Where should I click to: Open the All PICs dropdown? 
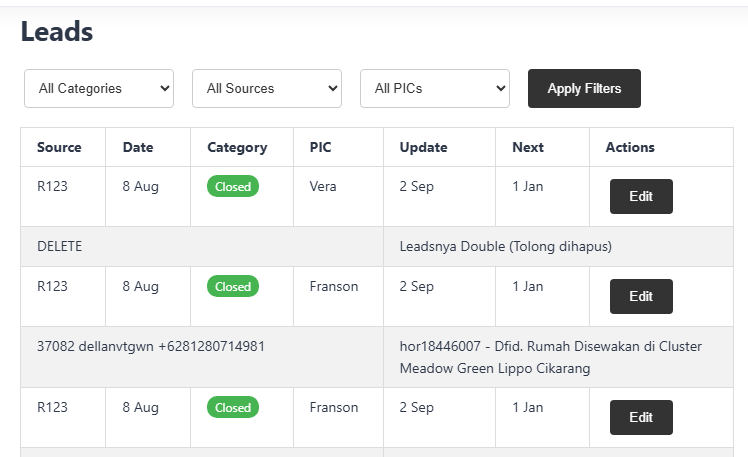point(435,88)
